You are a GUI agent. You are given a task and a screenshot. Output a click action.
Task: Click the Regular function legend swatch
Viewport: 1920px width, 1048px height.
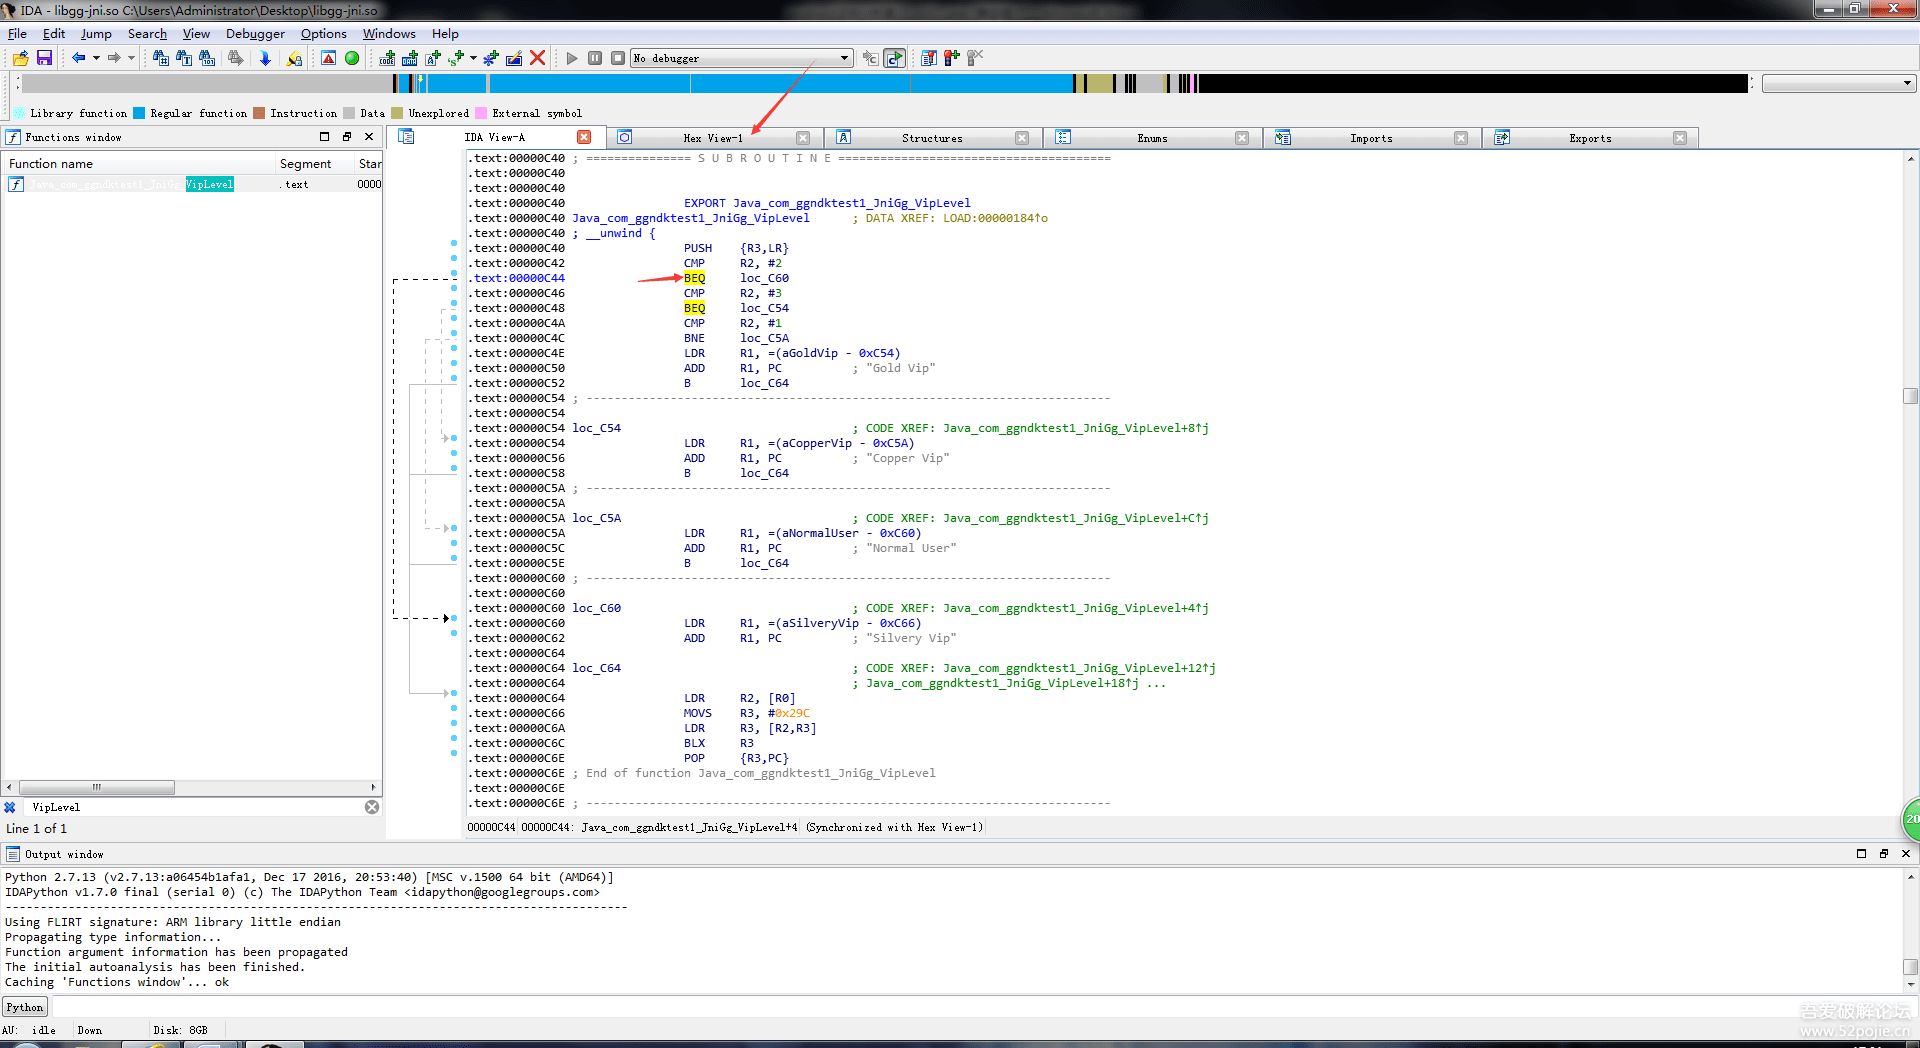coord(139,113)
